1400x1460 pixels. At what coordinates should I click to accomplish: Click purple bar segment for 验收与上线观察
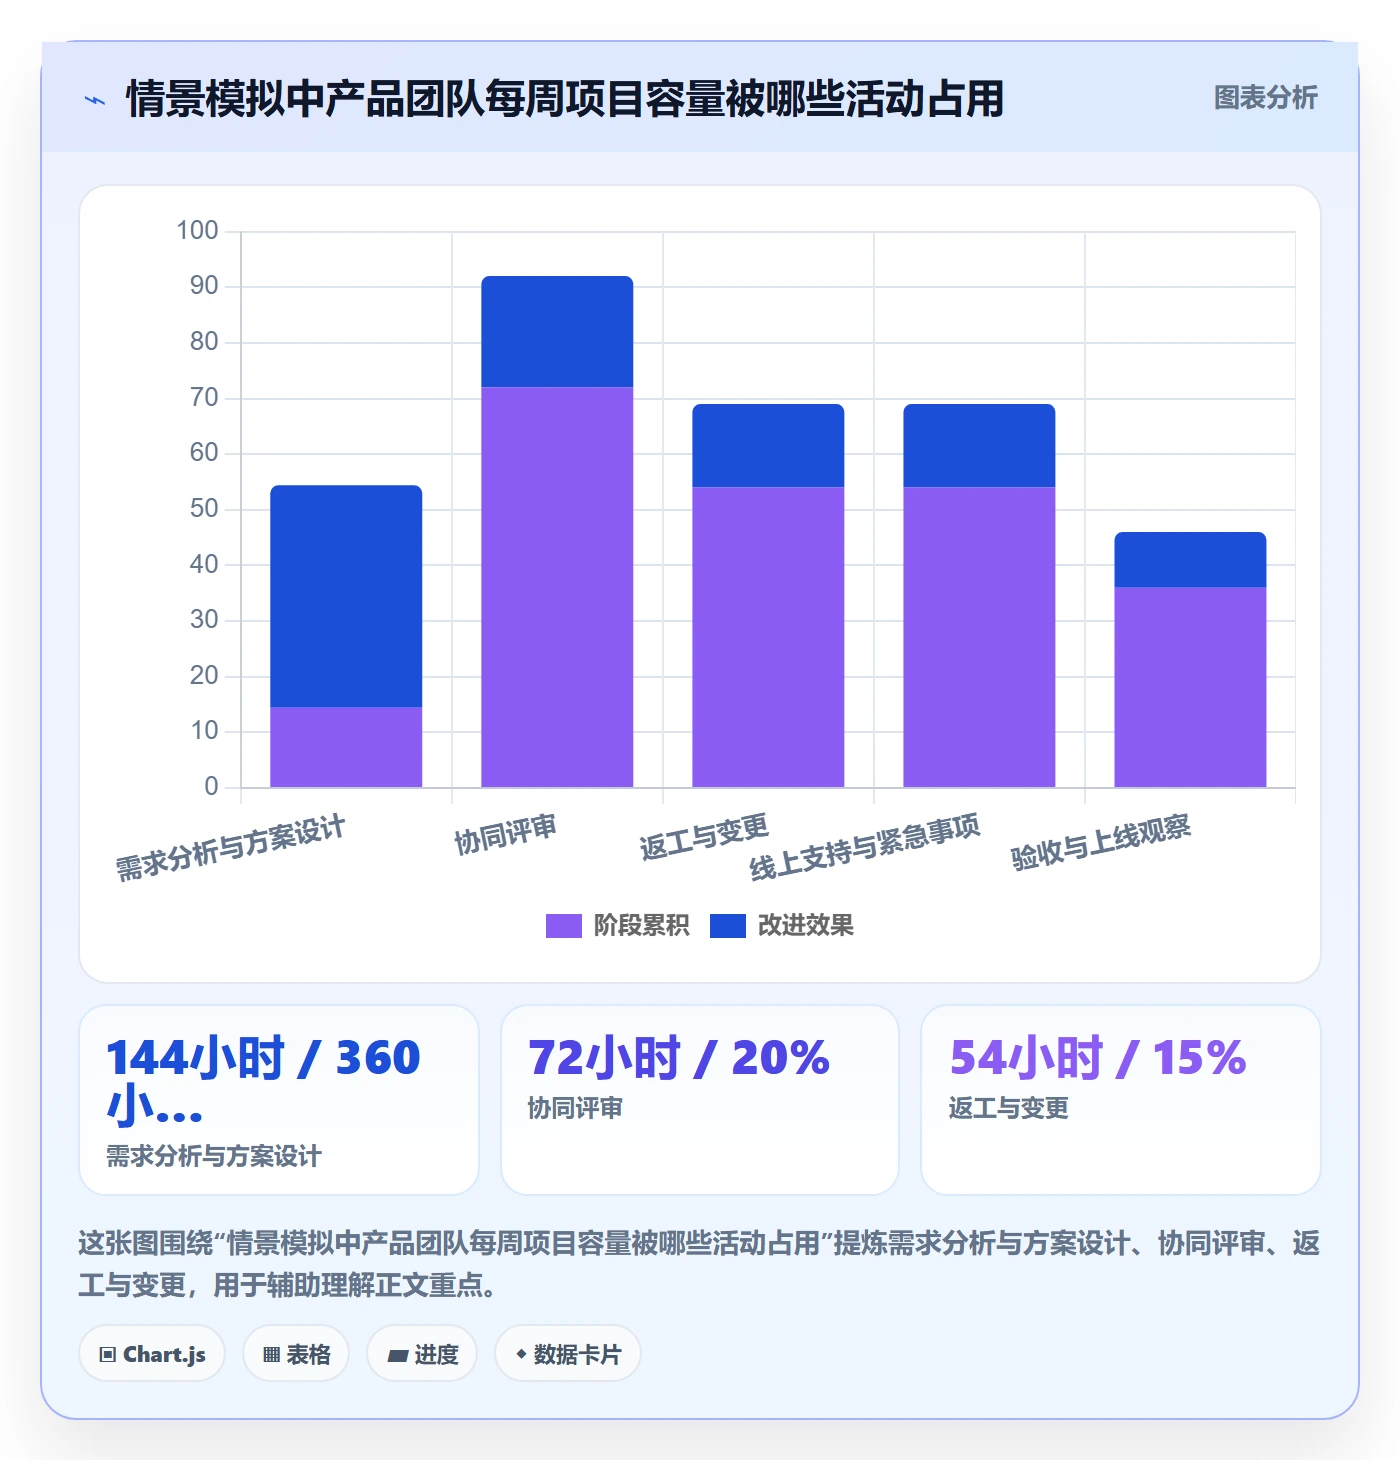(1190, 687)
